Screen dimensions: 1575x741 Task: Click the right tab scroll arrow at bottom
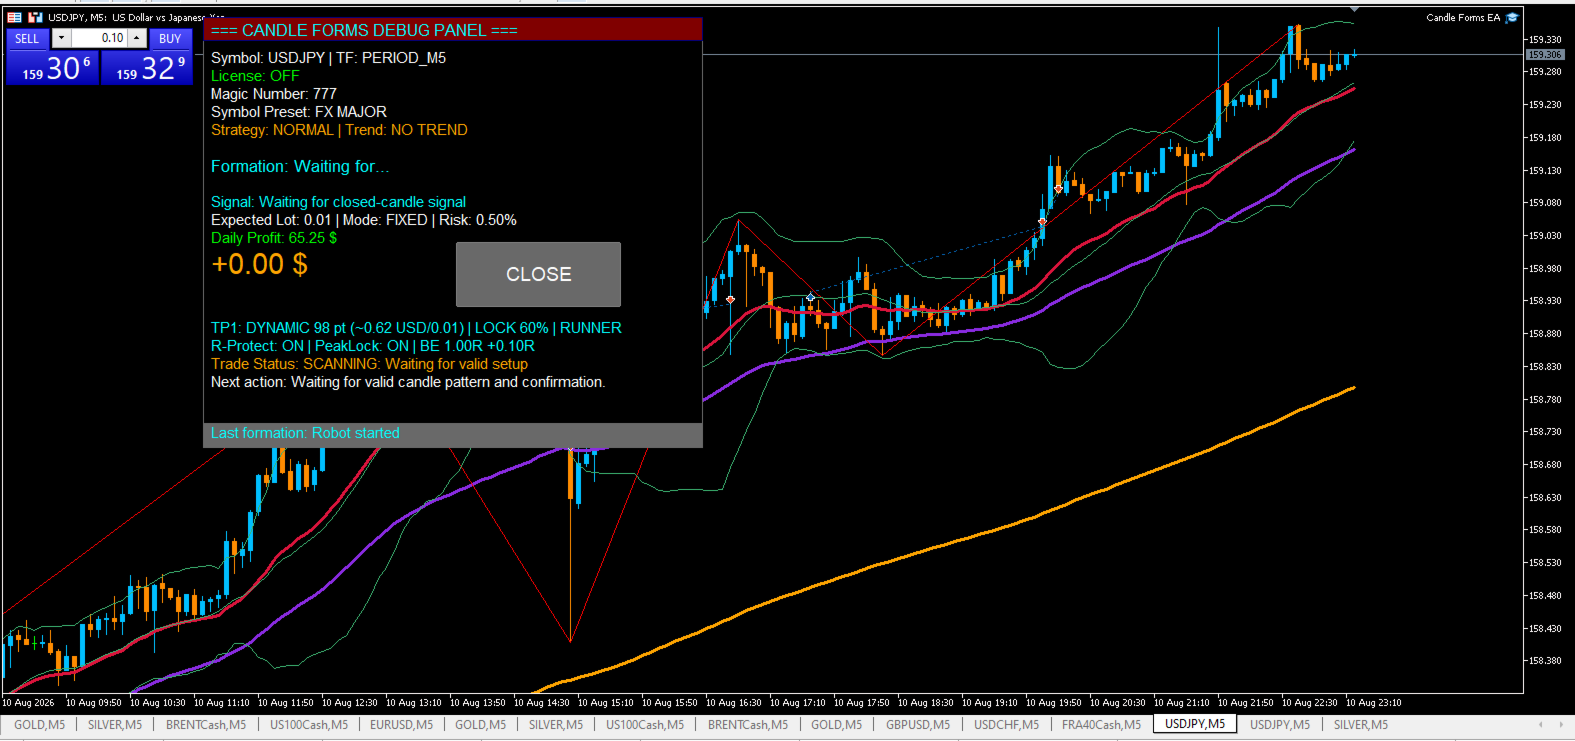point(1561,724)
